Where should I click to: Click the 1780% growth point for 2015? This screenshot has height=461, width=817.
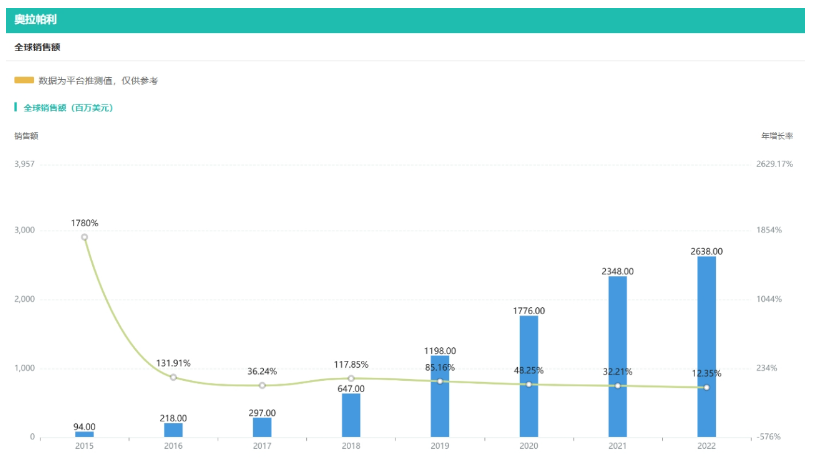(84, 237)
